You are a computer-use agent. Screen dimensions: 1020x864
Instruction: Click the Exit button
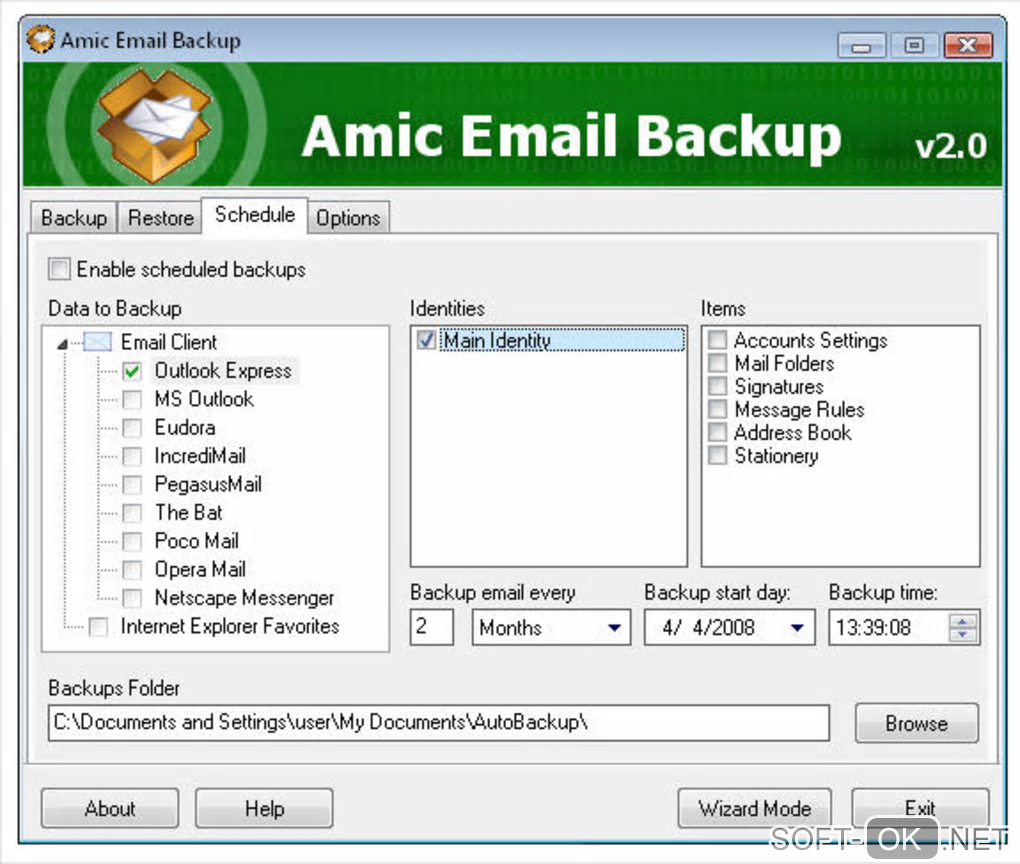coord(920,808)
